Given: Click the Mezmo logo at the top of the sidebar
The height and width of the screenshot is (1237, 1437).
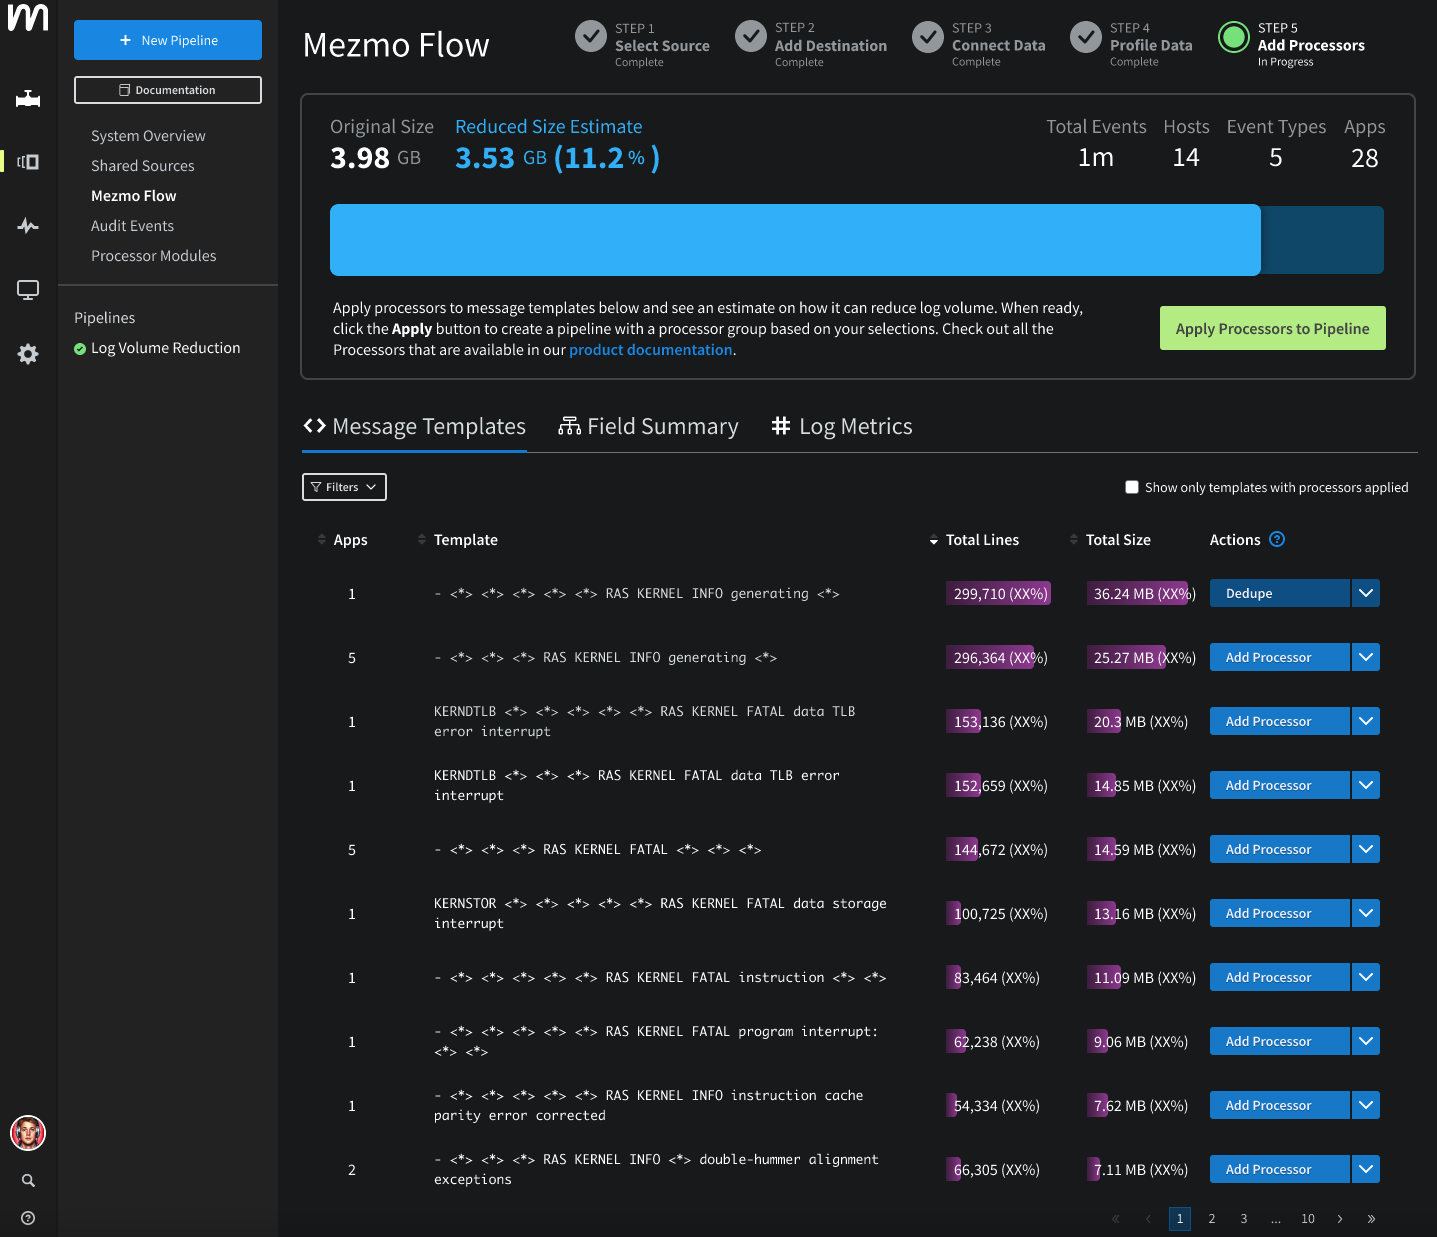Looking at the screenshot, I should 27,18.
